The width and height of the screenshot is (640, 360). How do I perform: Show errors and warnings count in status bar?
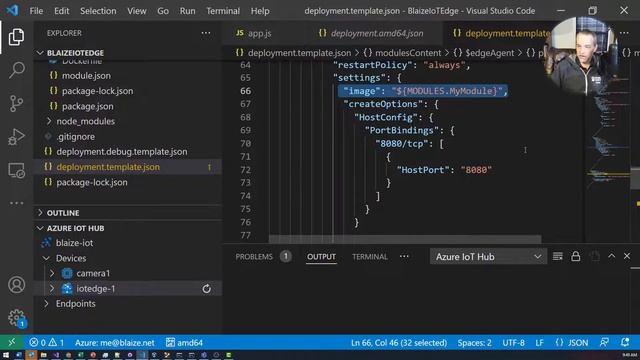(x=46, y=342)
